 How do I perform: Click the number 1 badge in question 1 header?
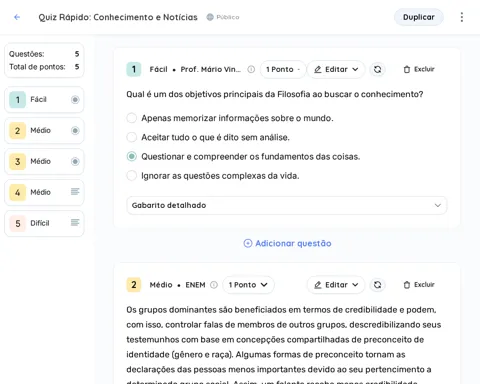point(134,69)
